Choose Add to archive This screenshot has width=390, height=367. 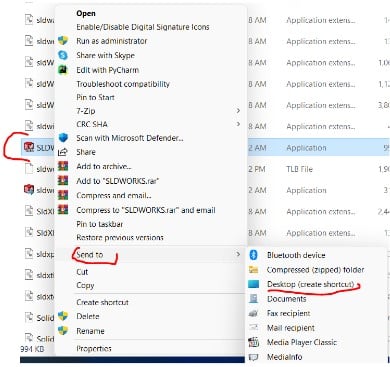(x=104, y=166)
